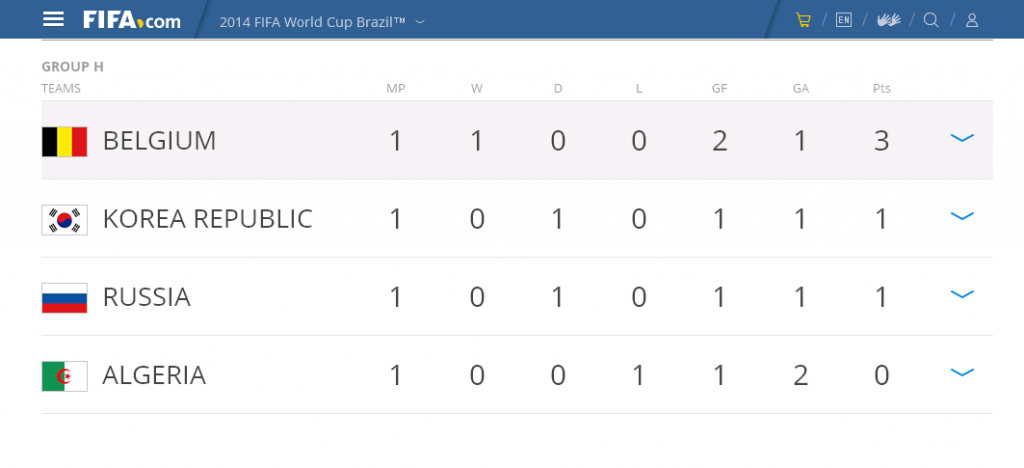Open the yellow shopping cart icon
The image size is (1024, 468).
[x=803, y=20]
